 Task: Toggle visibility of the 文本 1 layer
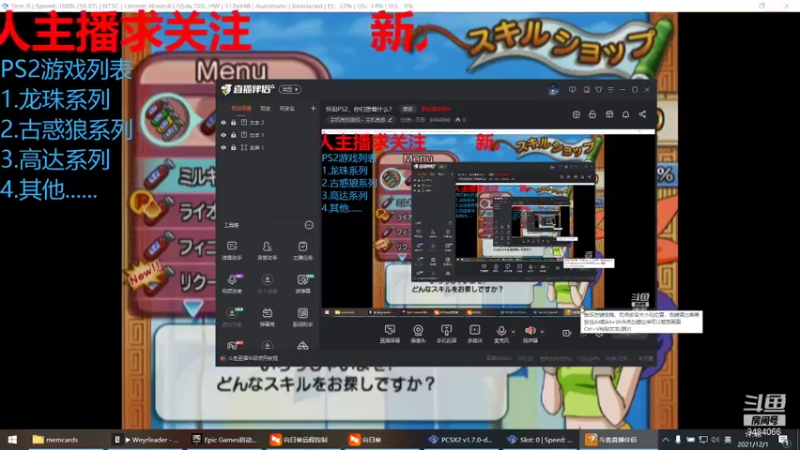223,135
